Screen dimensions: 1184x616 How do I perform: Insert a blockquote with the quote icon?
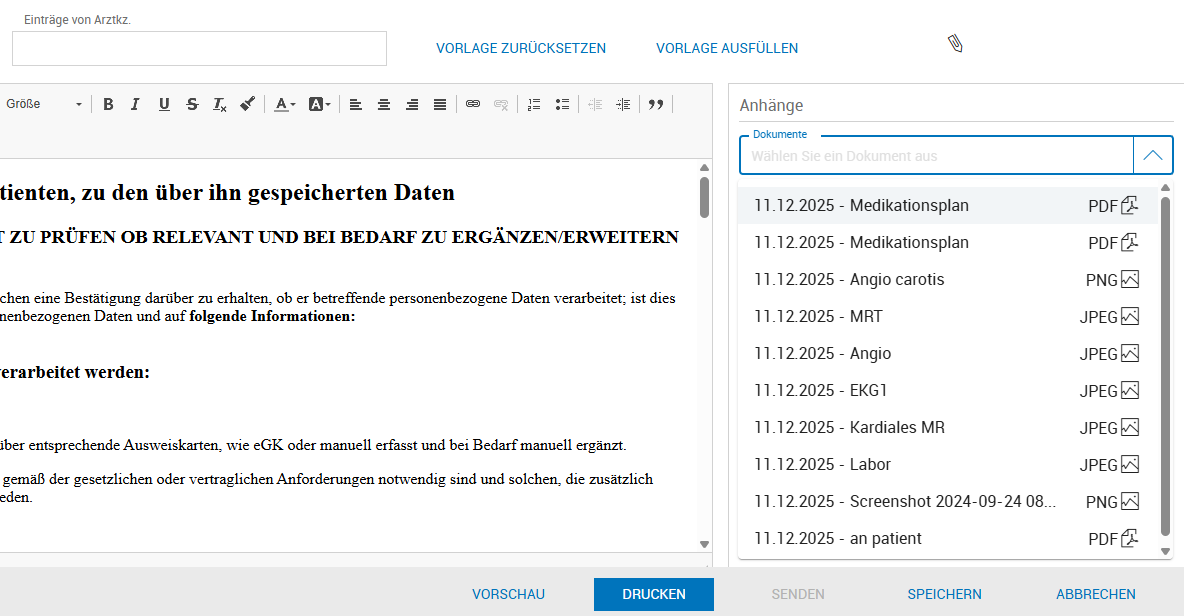coord(656,104)
